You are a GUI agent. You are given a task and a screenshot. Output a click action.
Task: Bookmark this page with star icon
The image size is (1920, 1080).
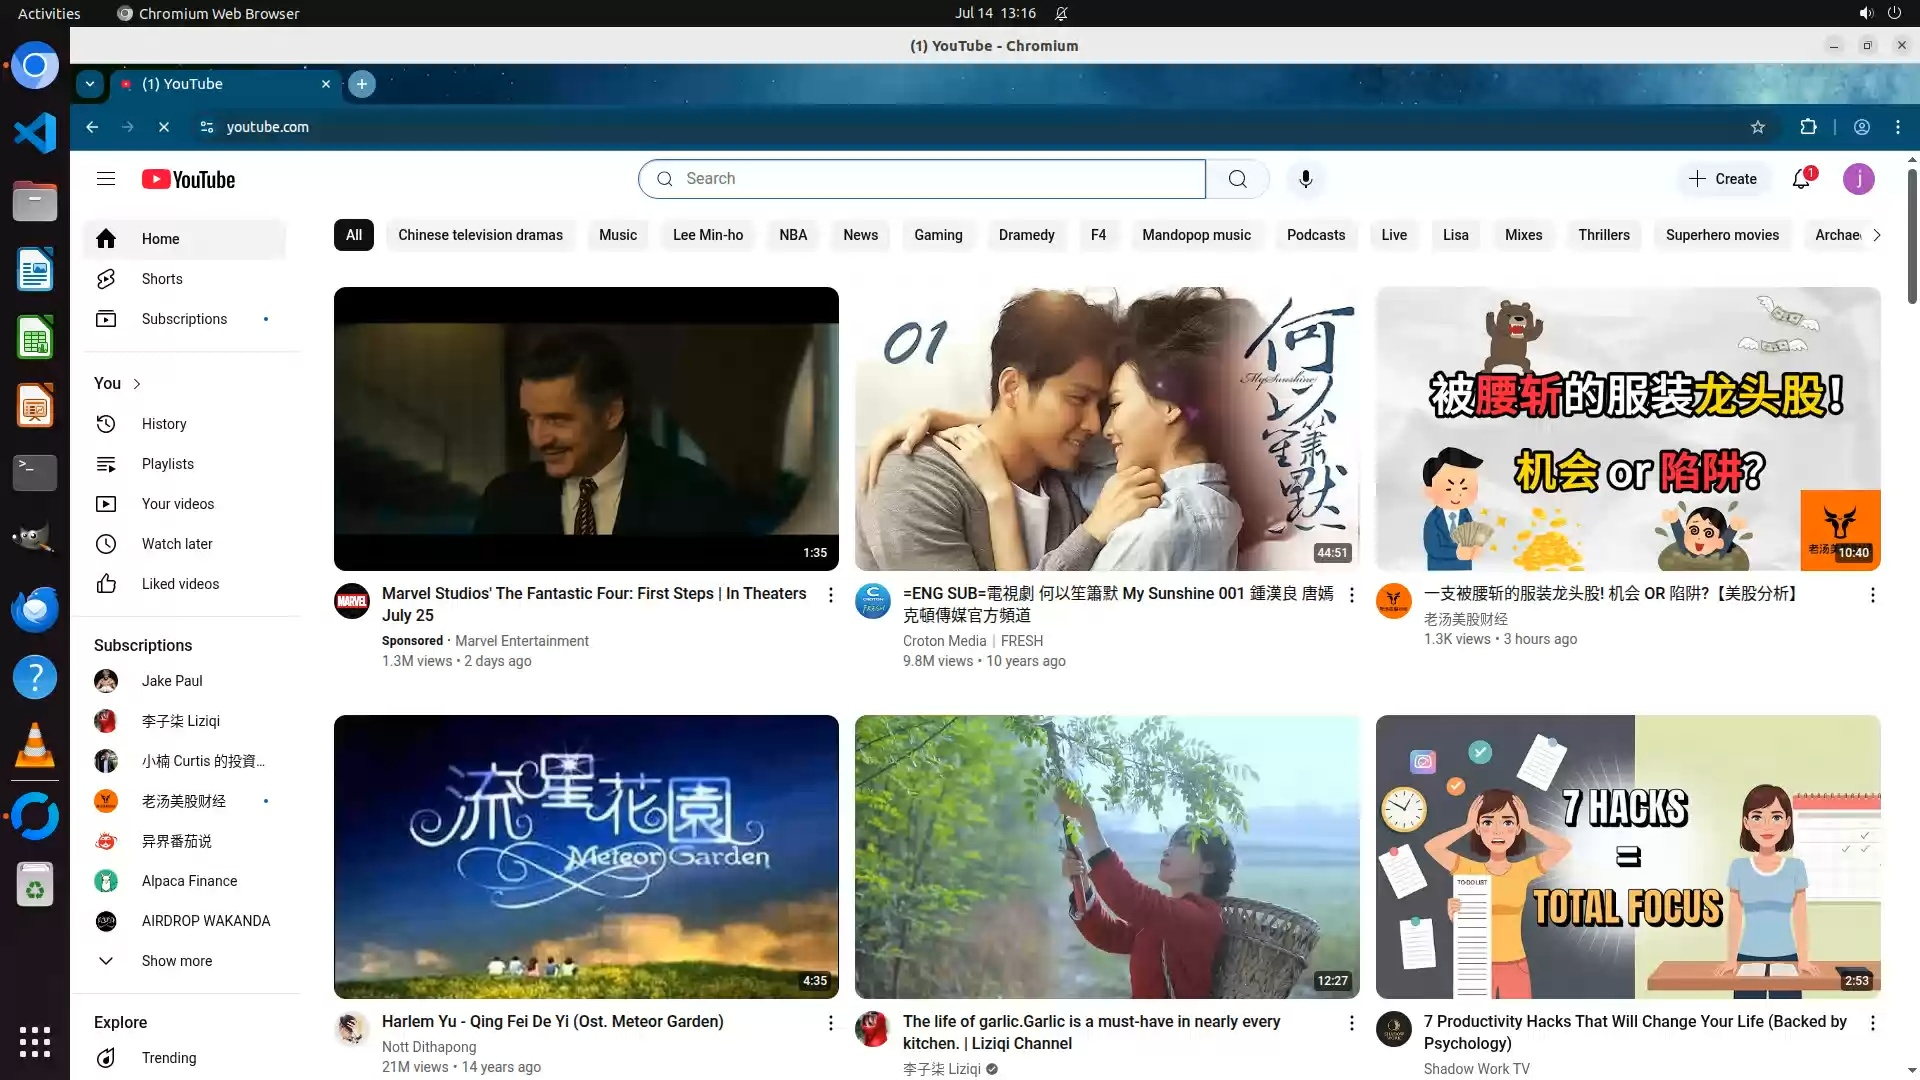tap(1757, 127)
